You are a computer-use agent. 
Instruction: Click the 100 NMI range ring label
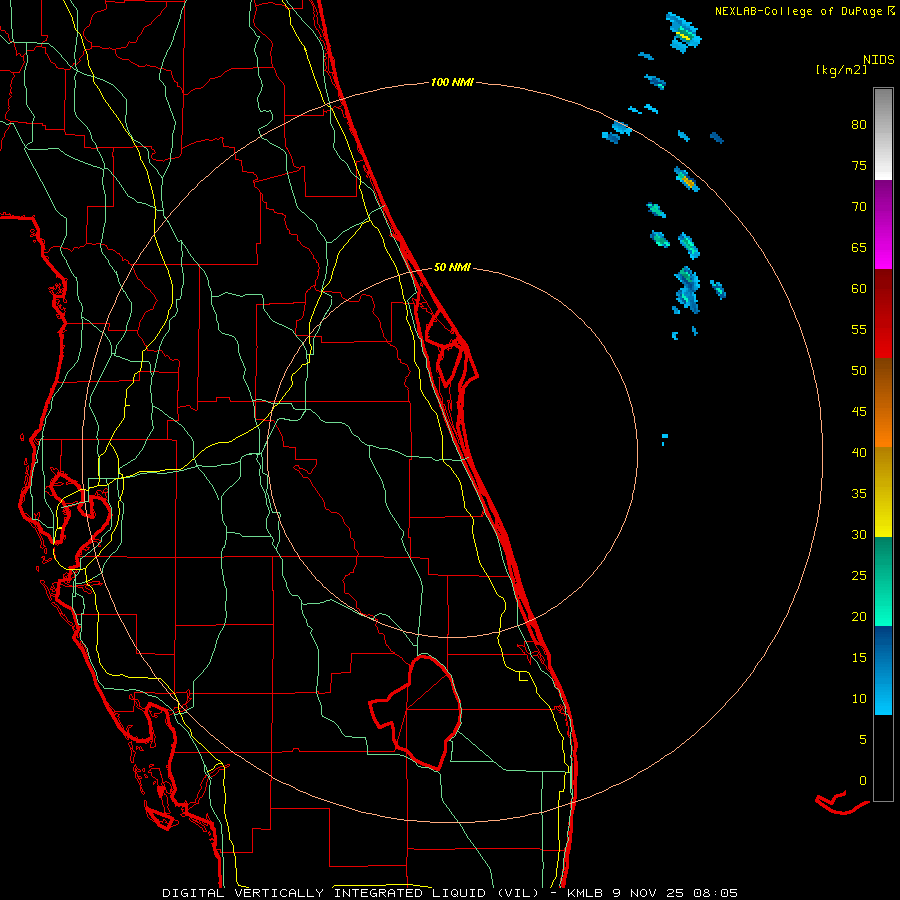pos(452,83)
